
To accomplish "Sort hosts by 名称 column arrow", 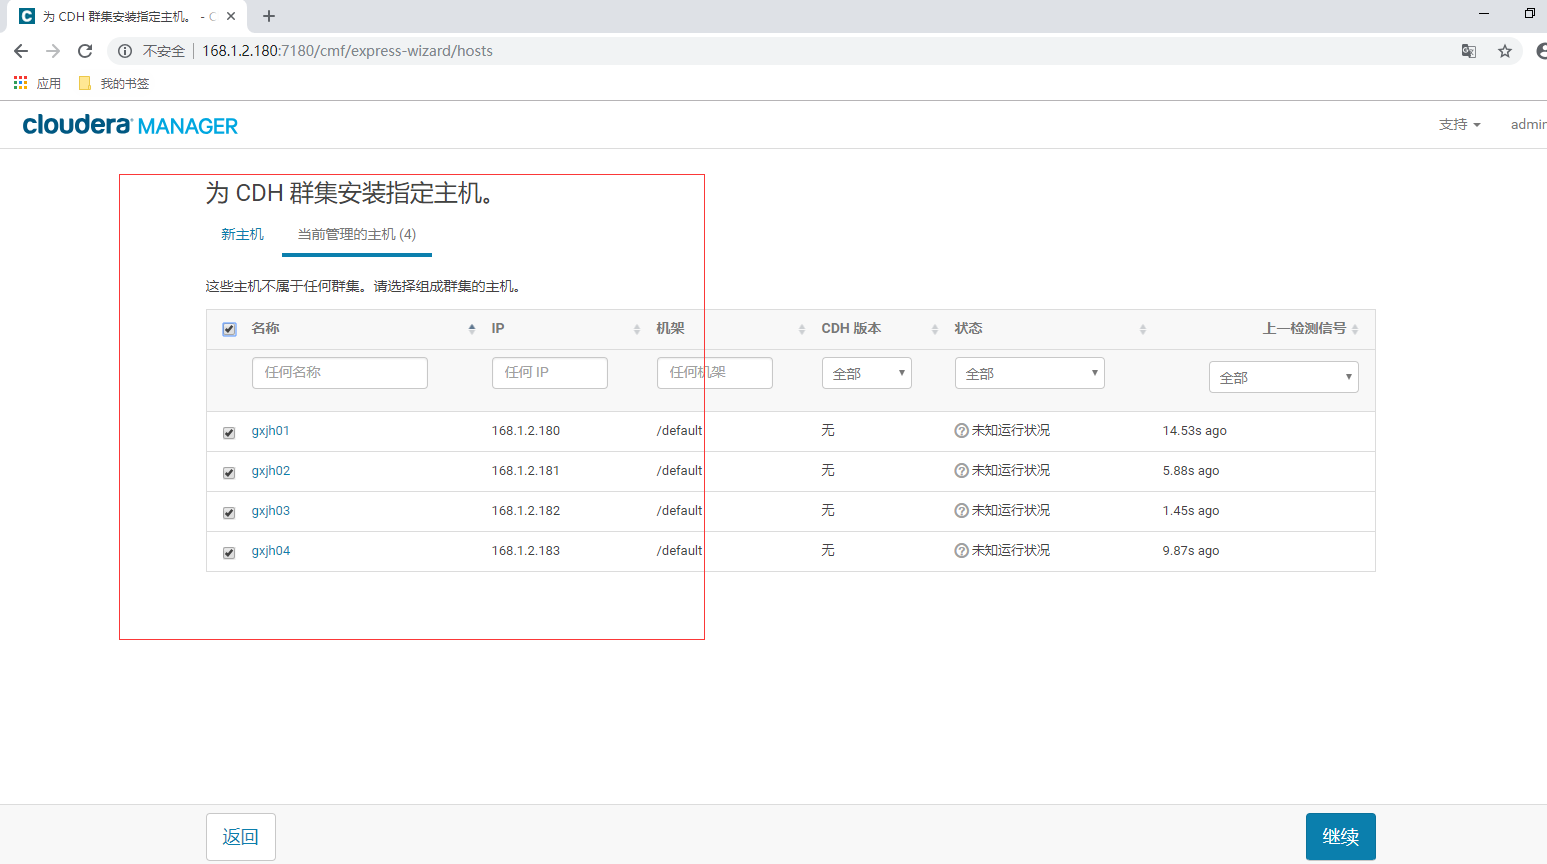I will tap(472, 329).
